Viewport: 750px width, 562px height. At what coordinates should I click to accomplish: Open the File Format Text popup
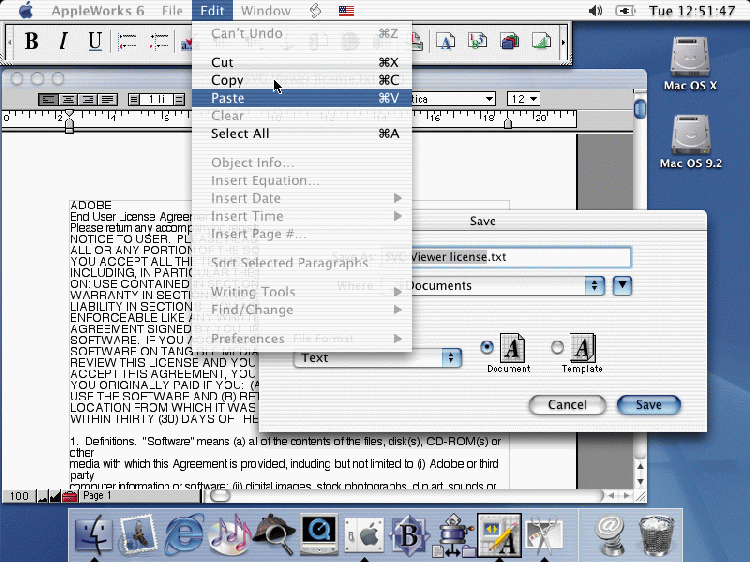(377, 358)
